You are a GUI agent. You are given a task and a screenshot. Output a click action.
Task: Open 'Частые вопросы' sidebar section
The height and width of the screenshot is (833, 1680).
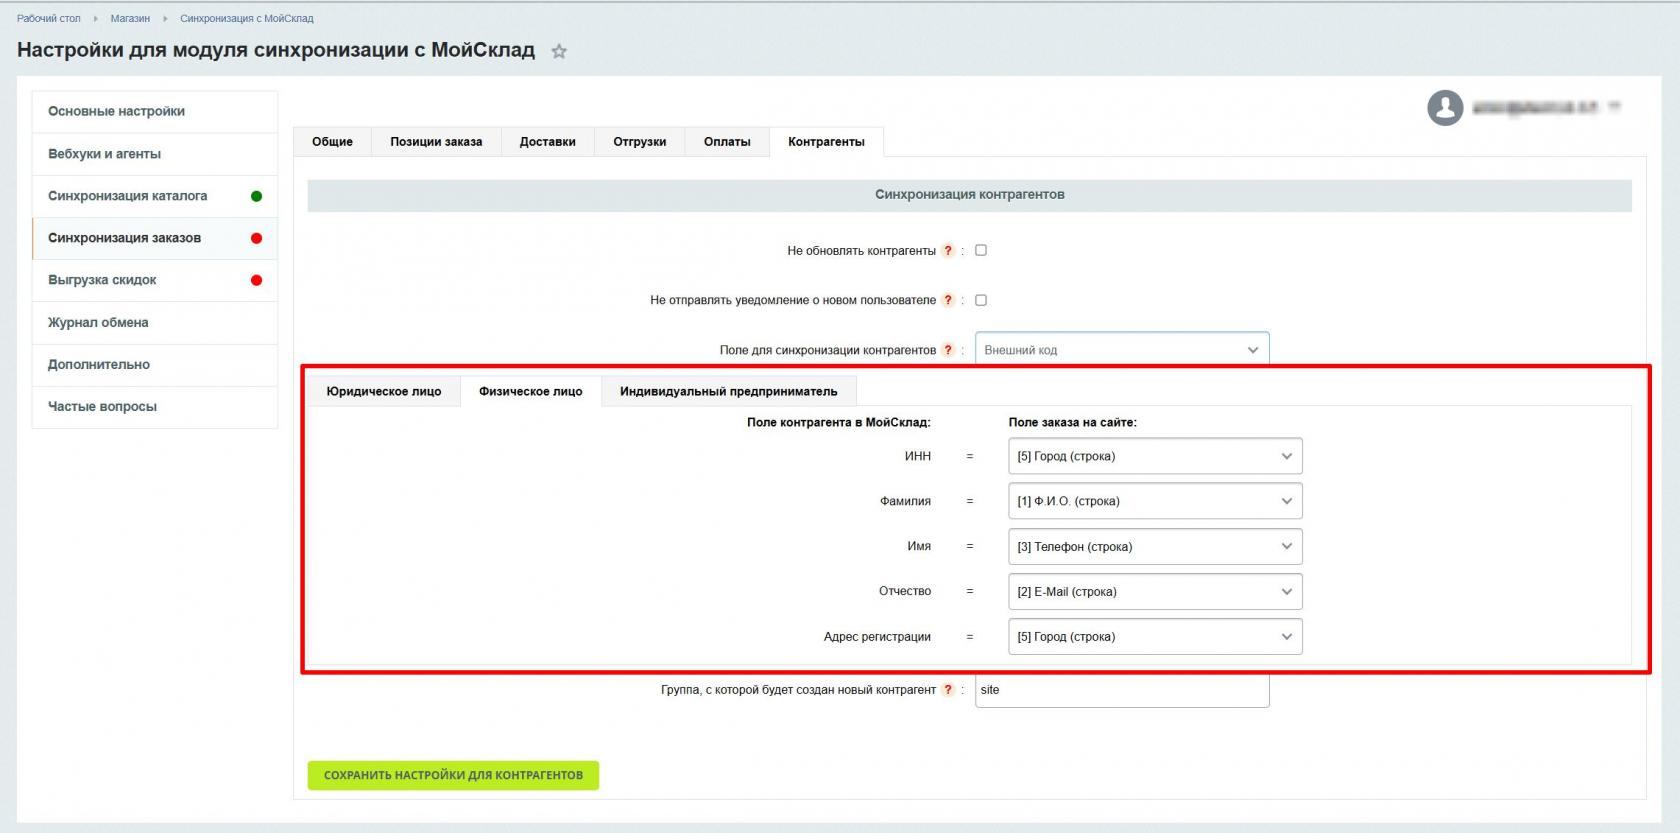click(155, 407)
